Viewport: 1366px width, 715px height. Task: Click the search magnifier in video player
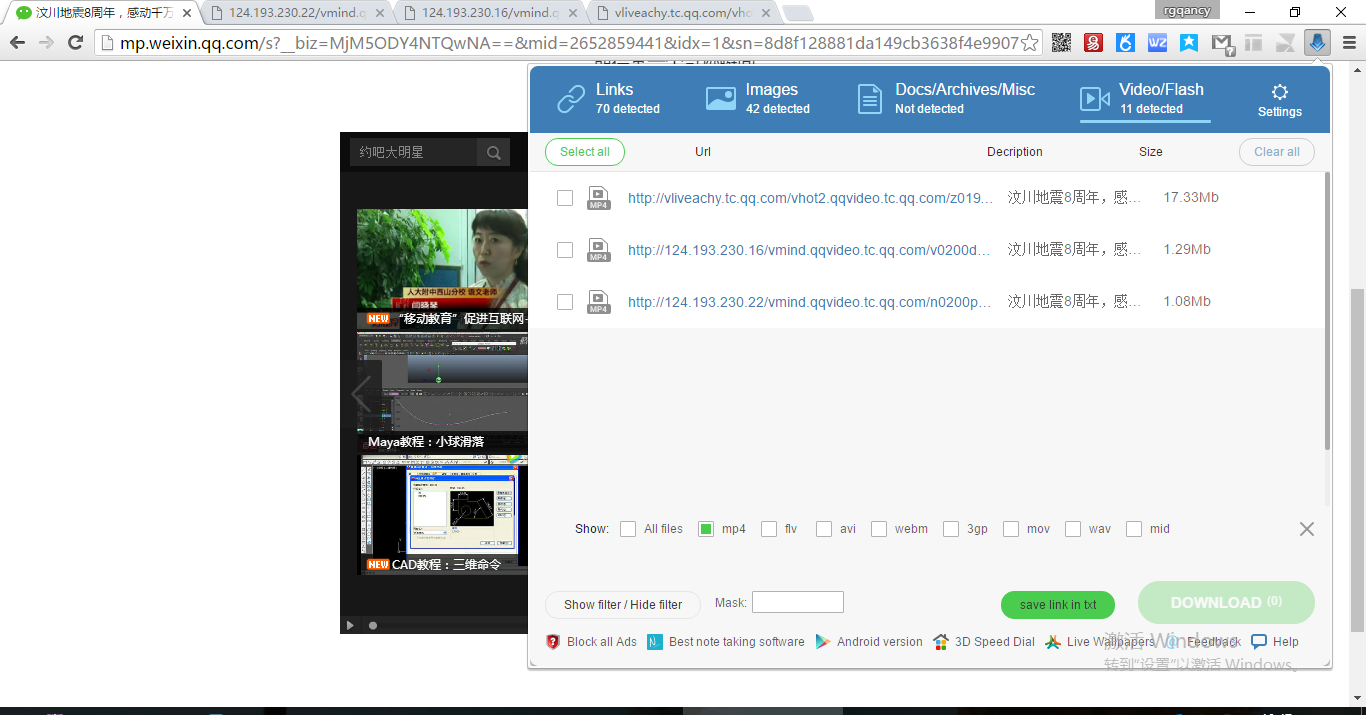493,153
